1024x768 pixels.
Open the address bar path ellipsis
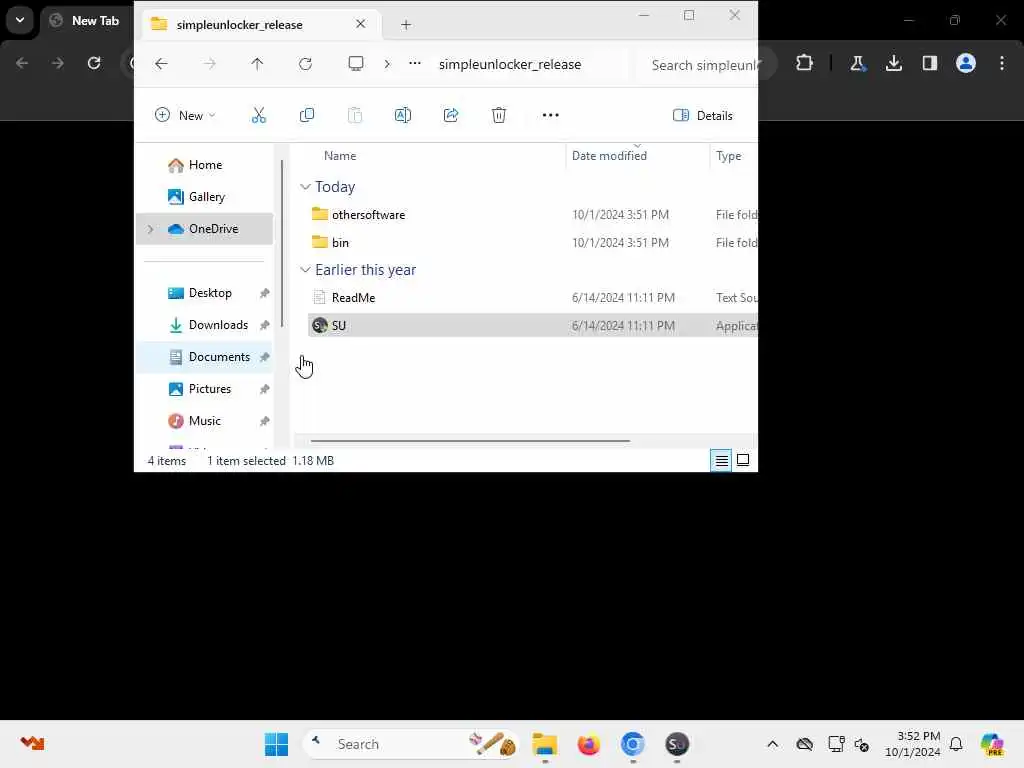pyautogui.click(x=415, y=64)
